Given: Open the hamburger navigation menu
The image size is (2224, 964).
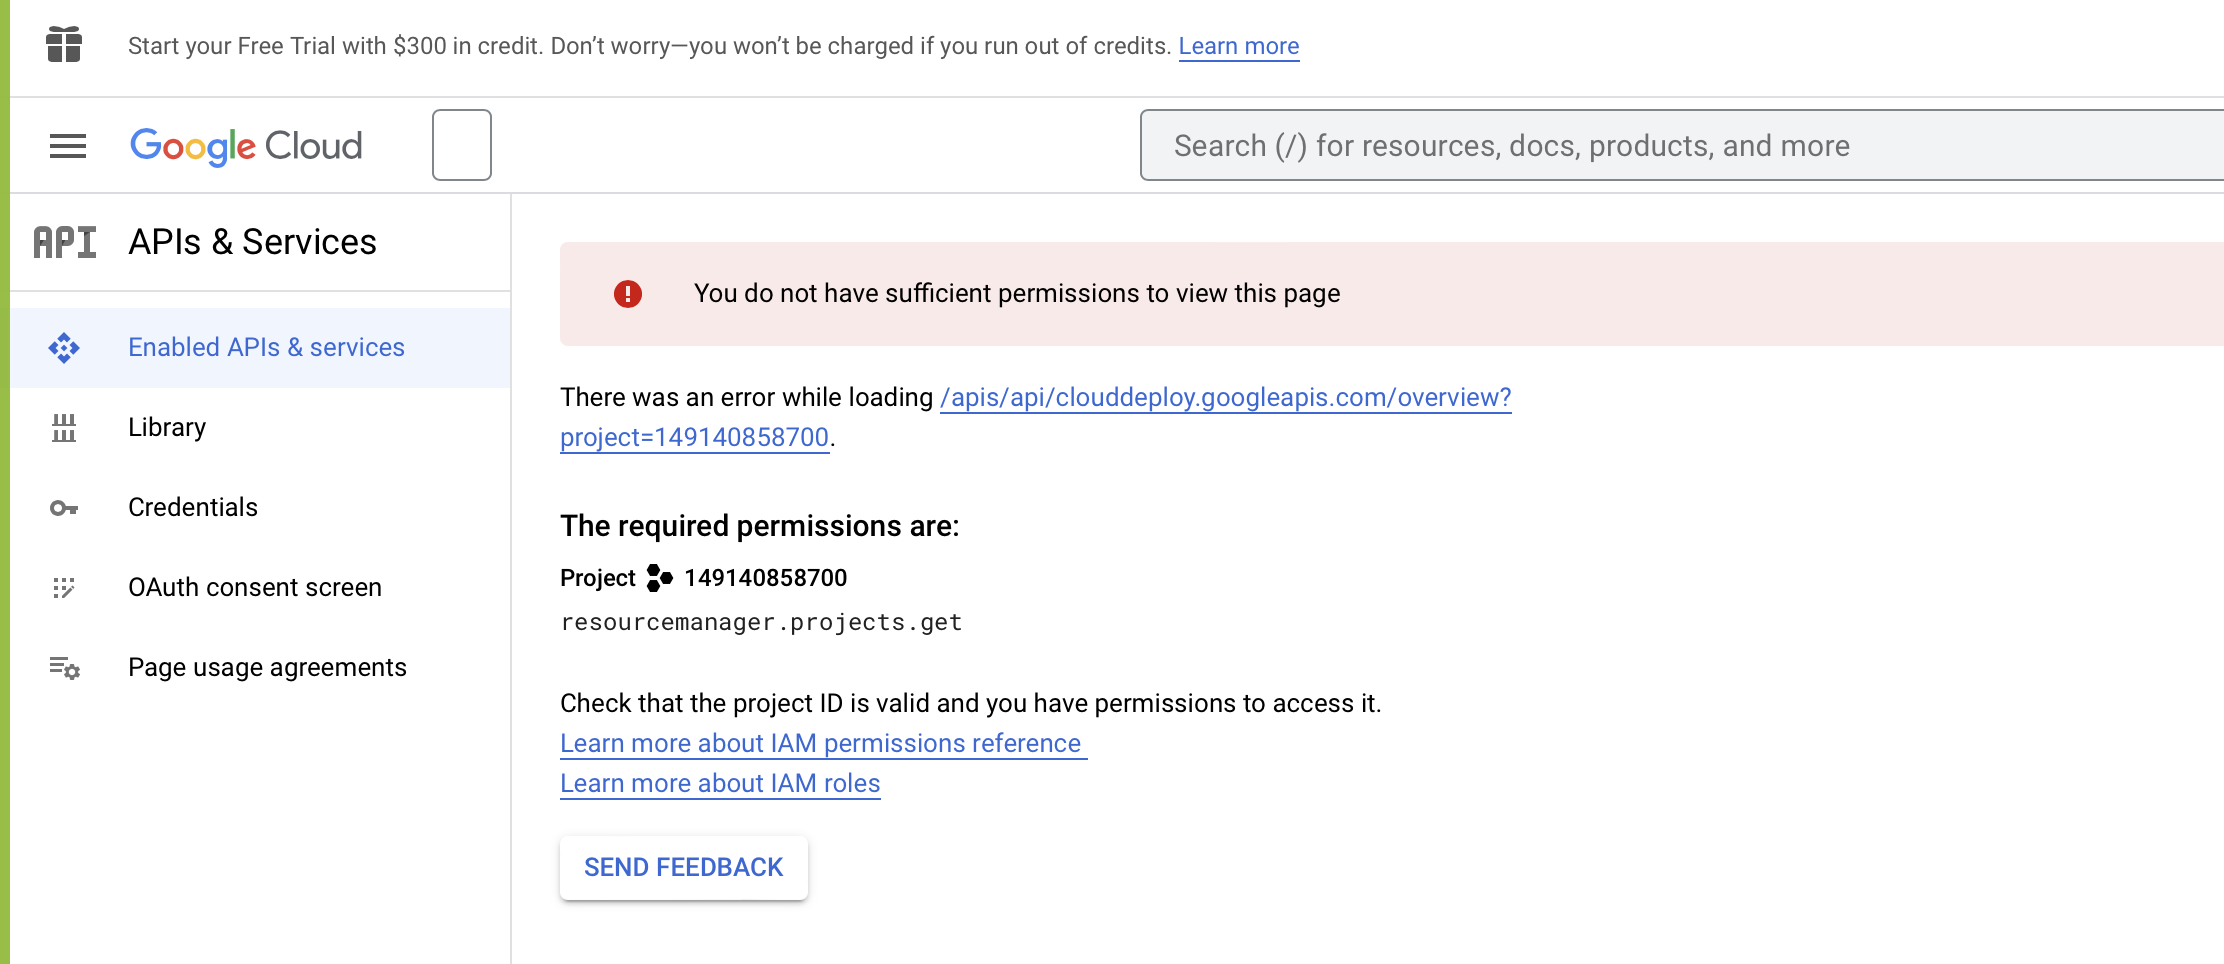Looking at the screenshot, I should point(68,146).
